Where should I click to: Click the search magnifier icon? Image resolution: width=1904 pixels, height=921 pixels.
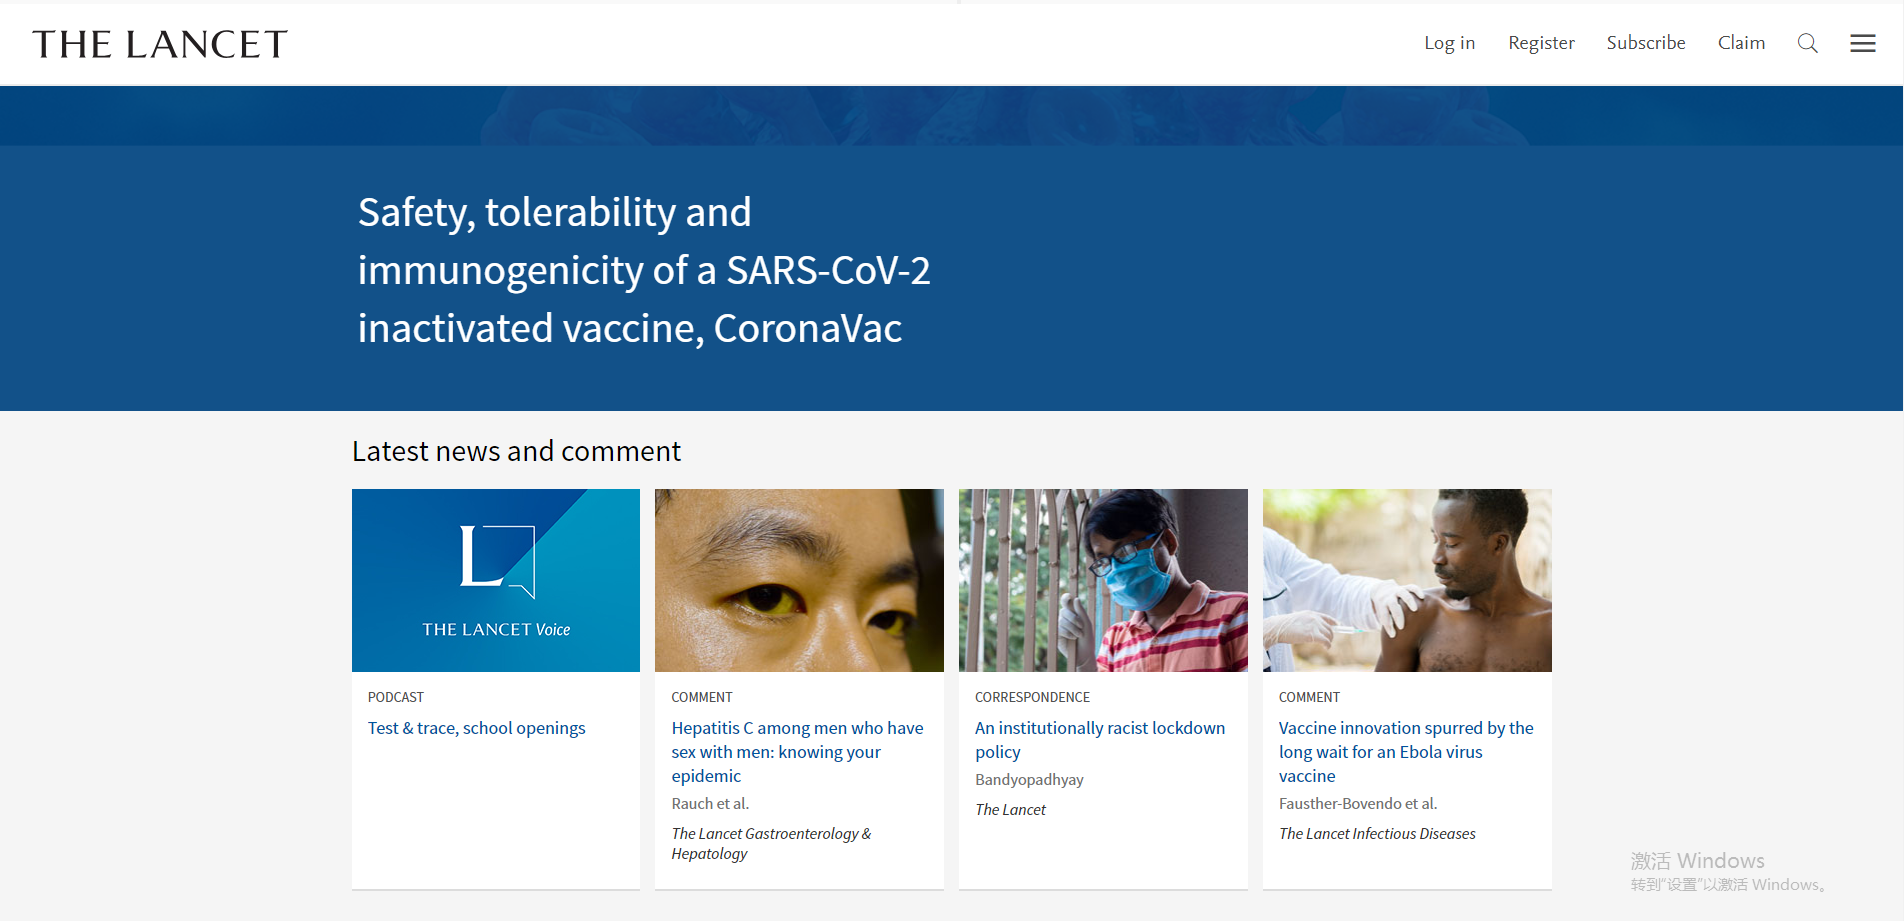[x=1807, y=43]
